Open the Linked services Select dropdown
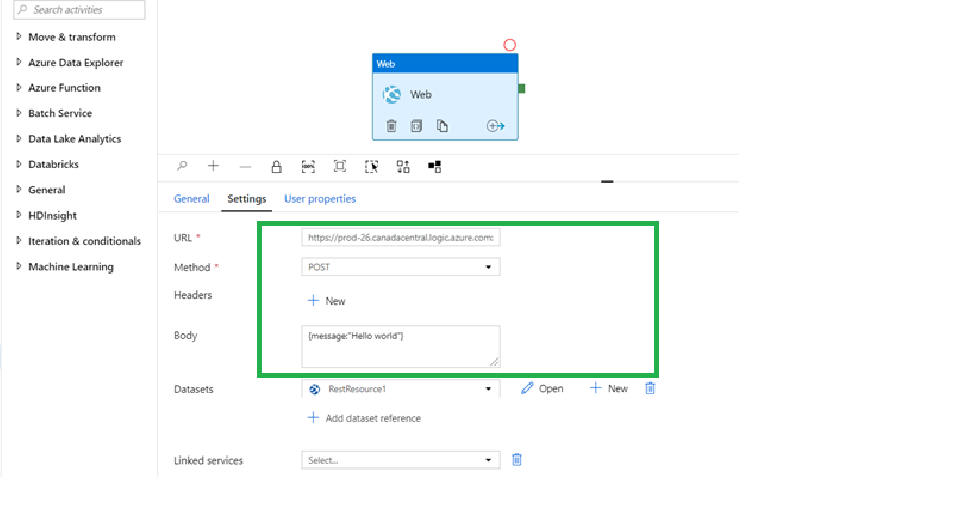 (400, 460)
